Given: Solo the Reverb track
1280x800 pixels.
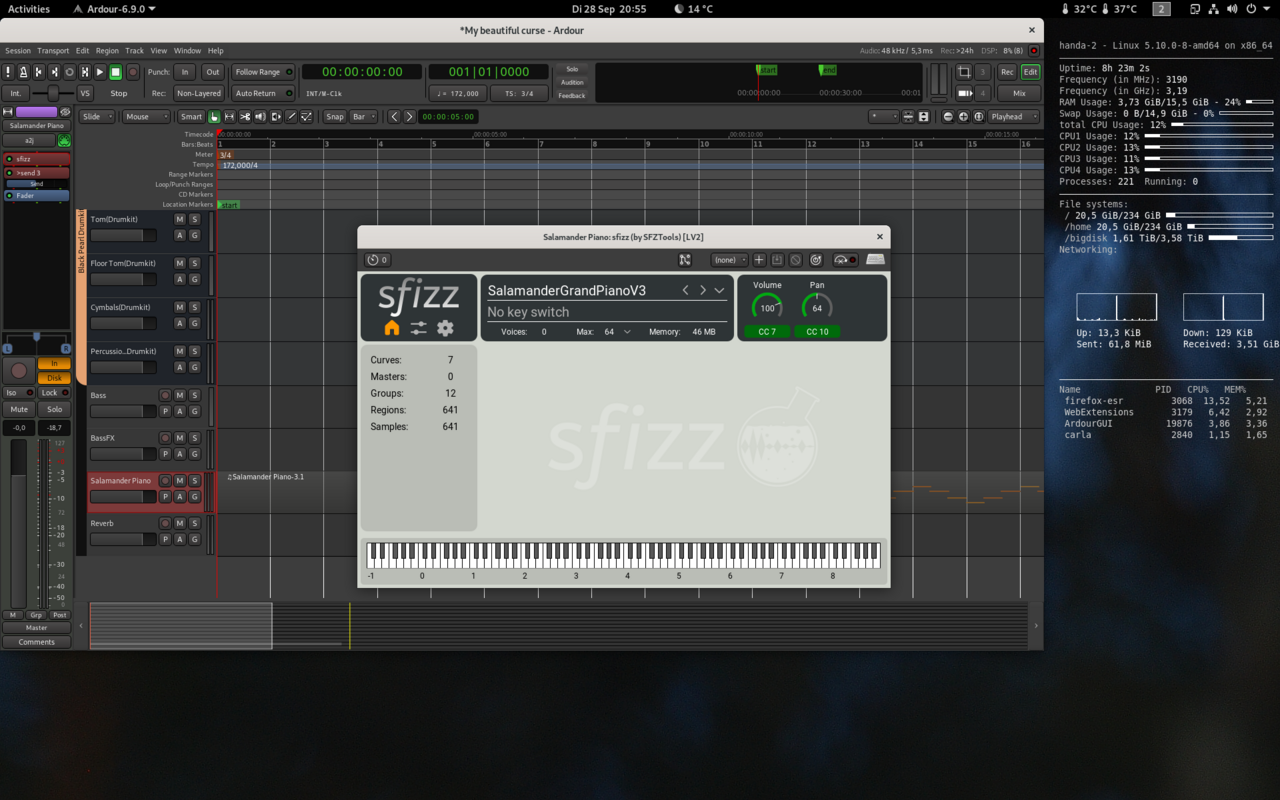Looking at the screenshot, I should 194,523.
